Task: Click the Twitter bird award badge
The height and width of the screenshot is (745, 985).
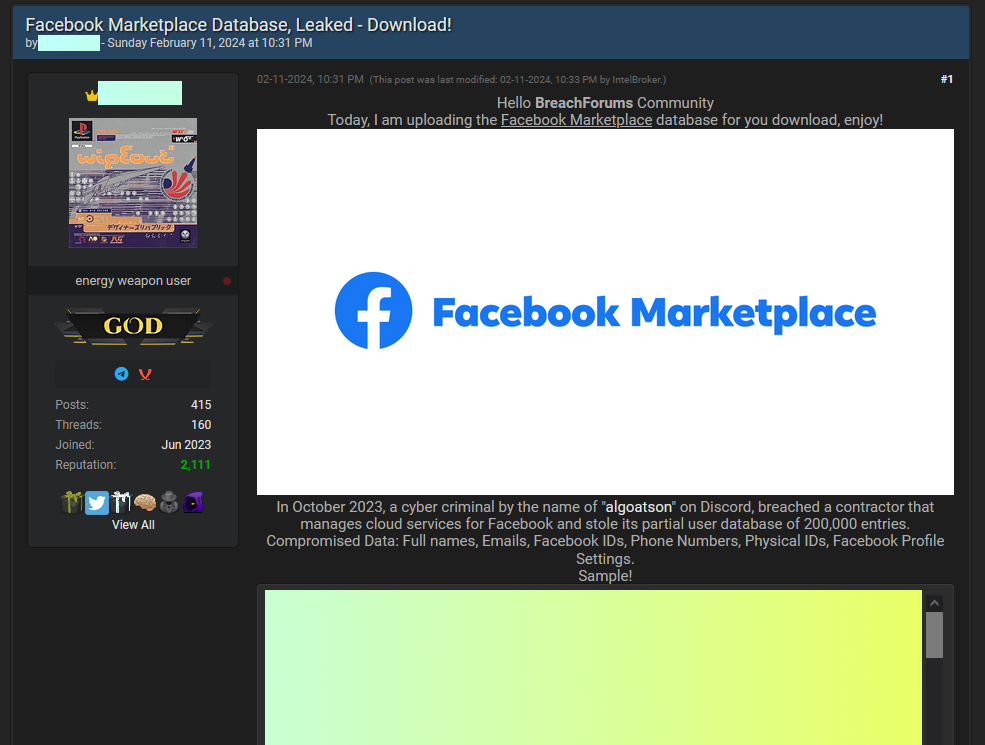Action: coord(96,502)
